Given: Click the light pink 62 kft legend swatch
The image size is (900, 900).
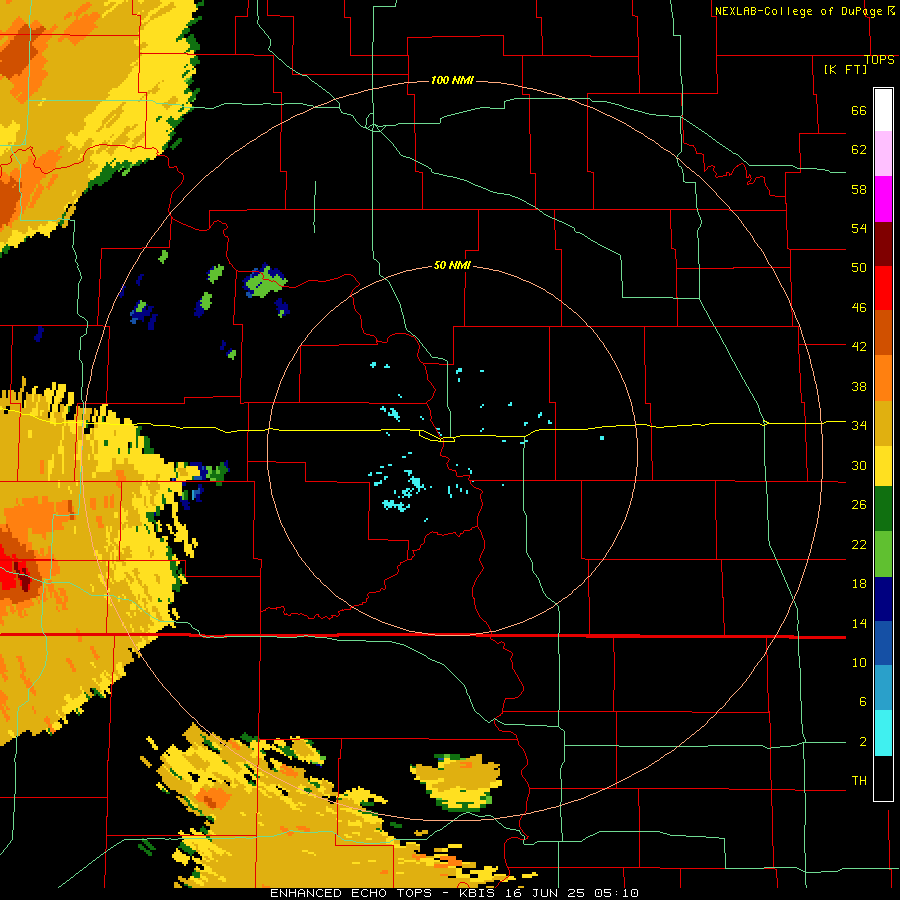Looking at the screenshot, I should [x=883, y=153].
